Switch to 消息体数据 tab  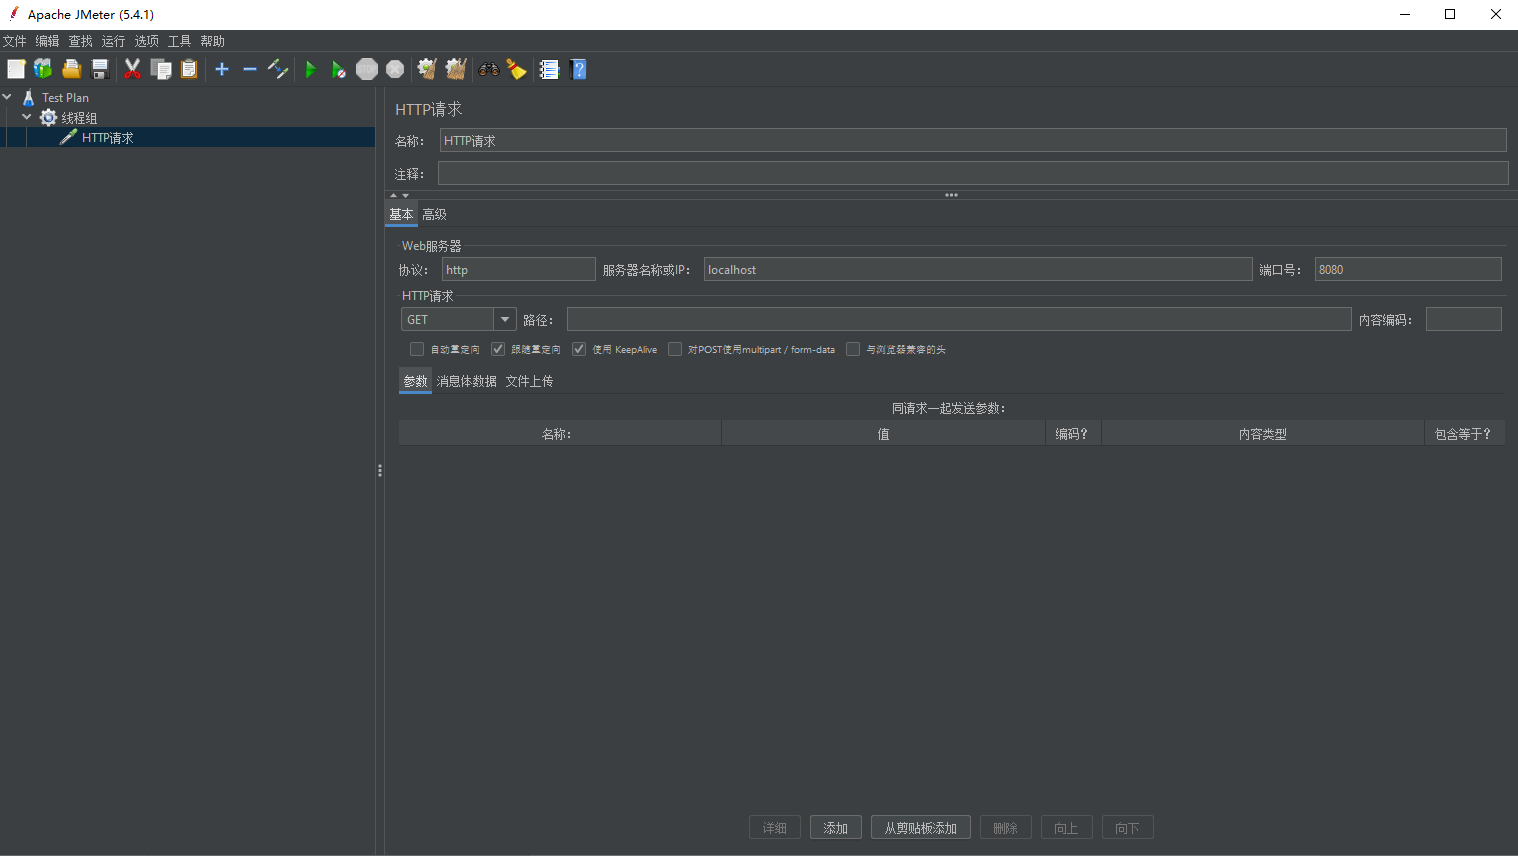[x=466, y=381]
